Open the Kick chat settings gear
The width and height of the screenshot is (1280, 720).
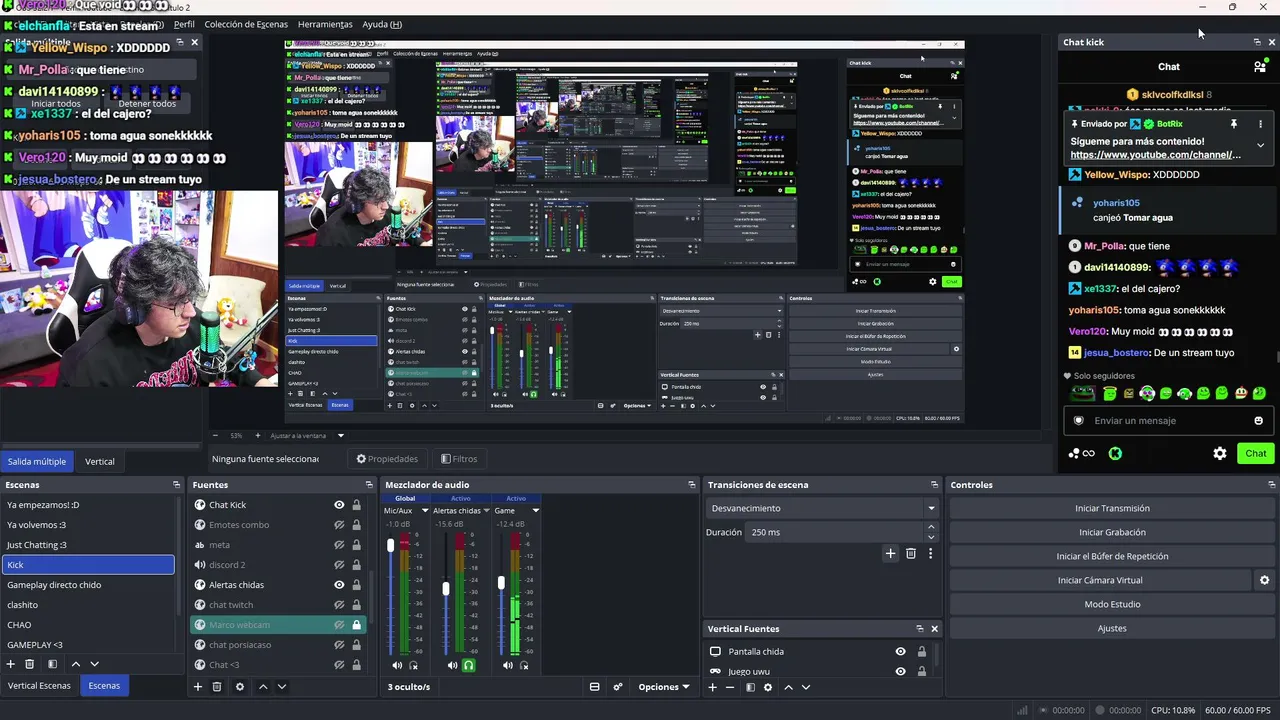[1220, 453]
